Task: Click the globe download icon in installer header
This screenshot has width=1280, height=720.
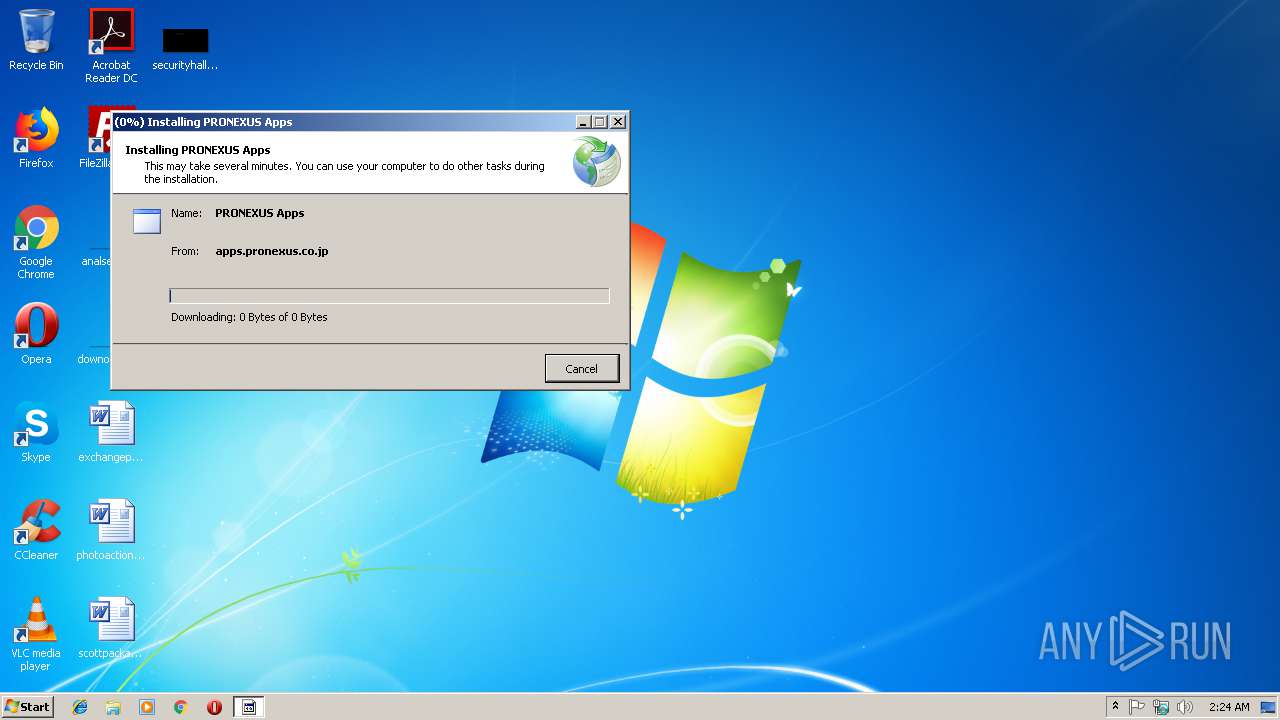Action: pyautogui.click(x=597, y=162)
